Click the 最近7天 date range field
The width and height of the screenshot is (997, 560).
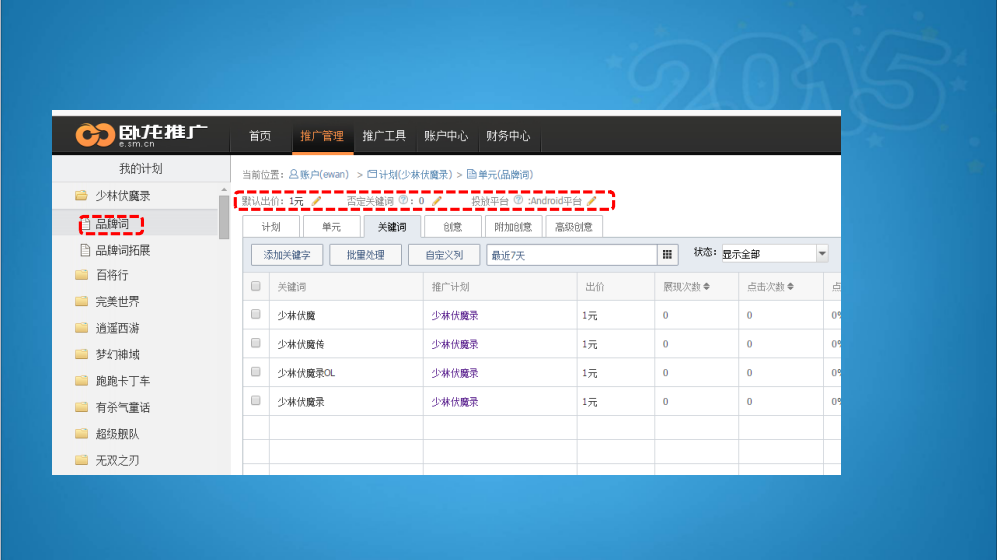(x=570, y=255)
